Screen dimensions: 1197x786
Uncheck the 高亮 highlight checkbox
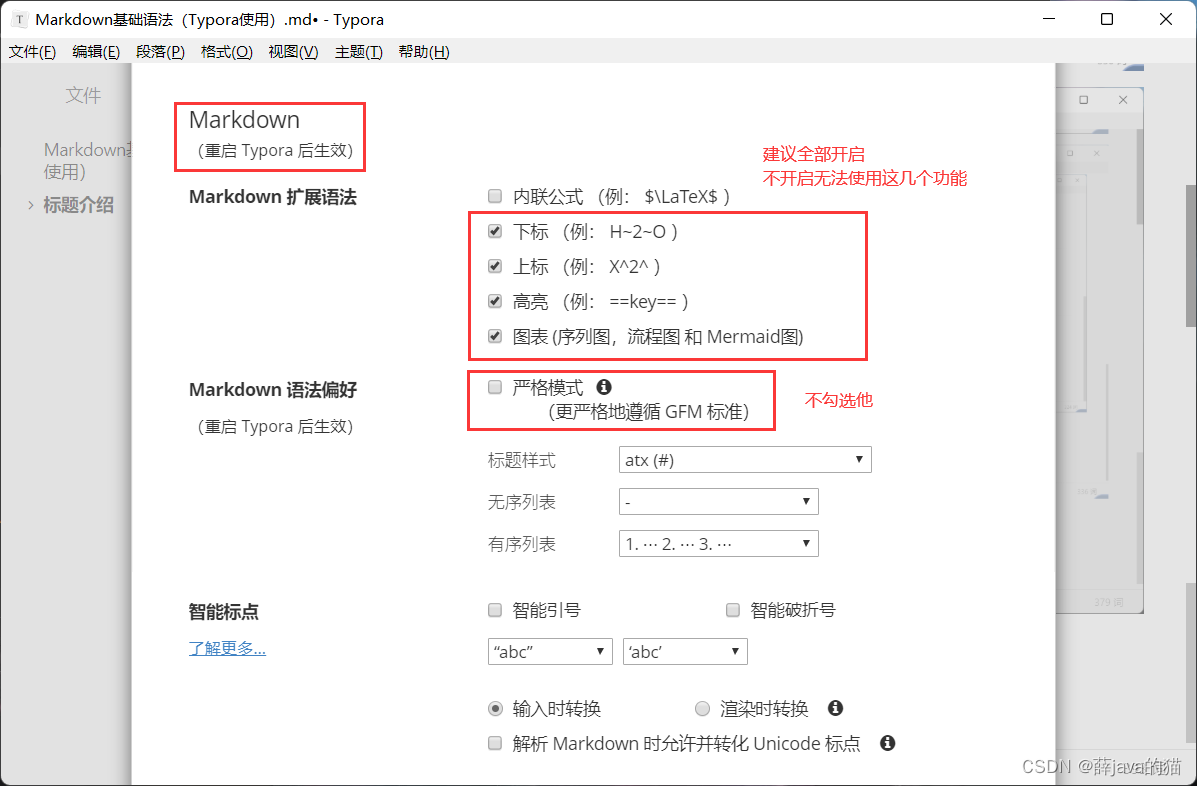pyautogui.click(x=494, y=301)
